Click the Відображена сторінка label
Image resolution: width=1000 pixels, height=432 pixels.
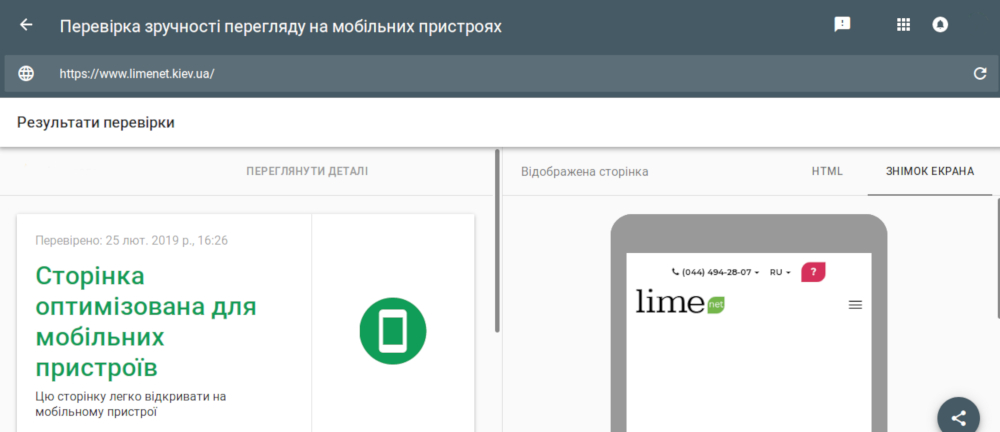[x=585, y=172]
